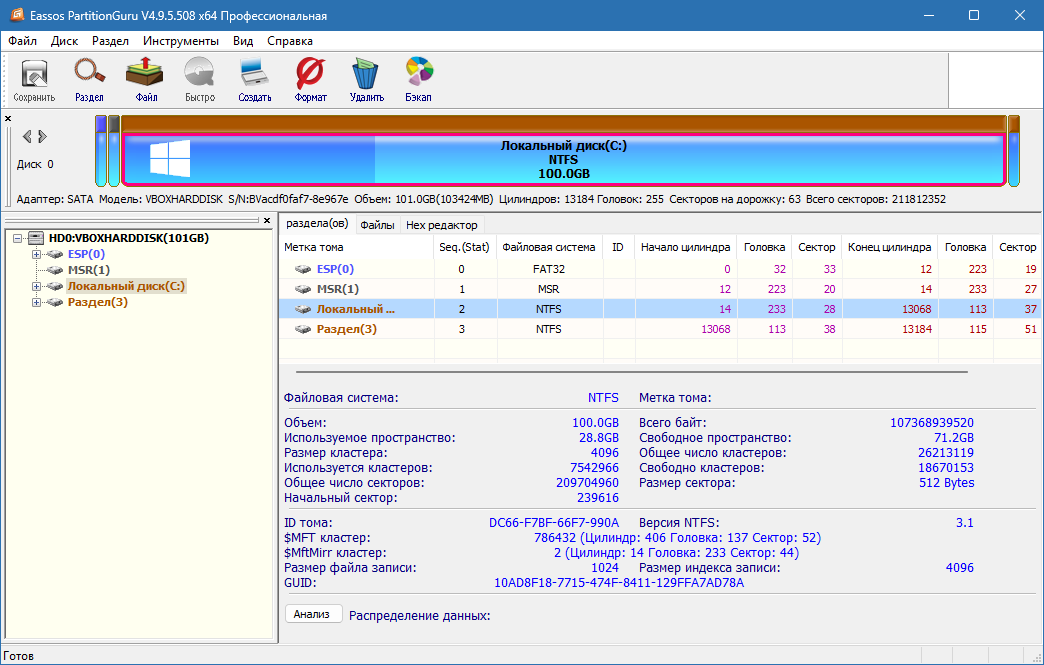Viewport: 1044px width, 665px height.
Task: Select ESP(0) in the disk tree
Action: point(86,254)
